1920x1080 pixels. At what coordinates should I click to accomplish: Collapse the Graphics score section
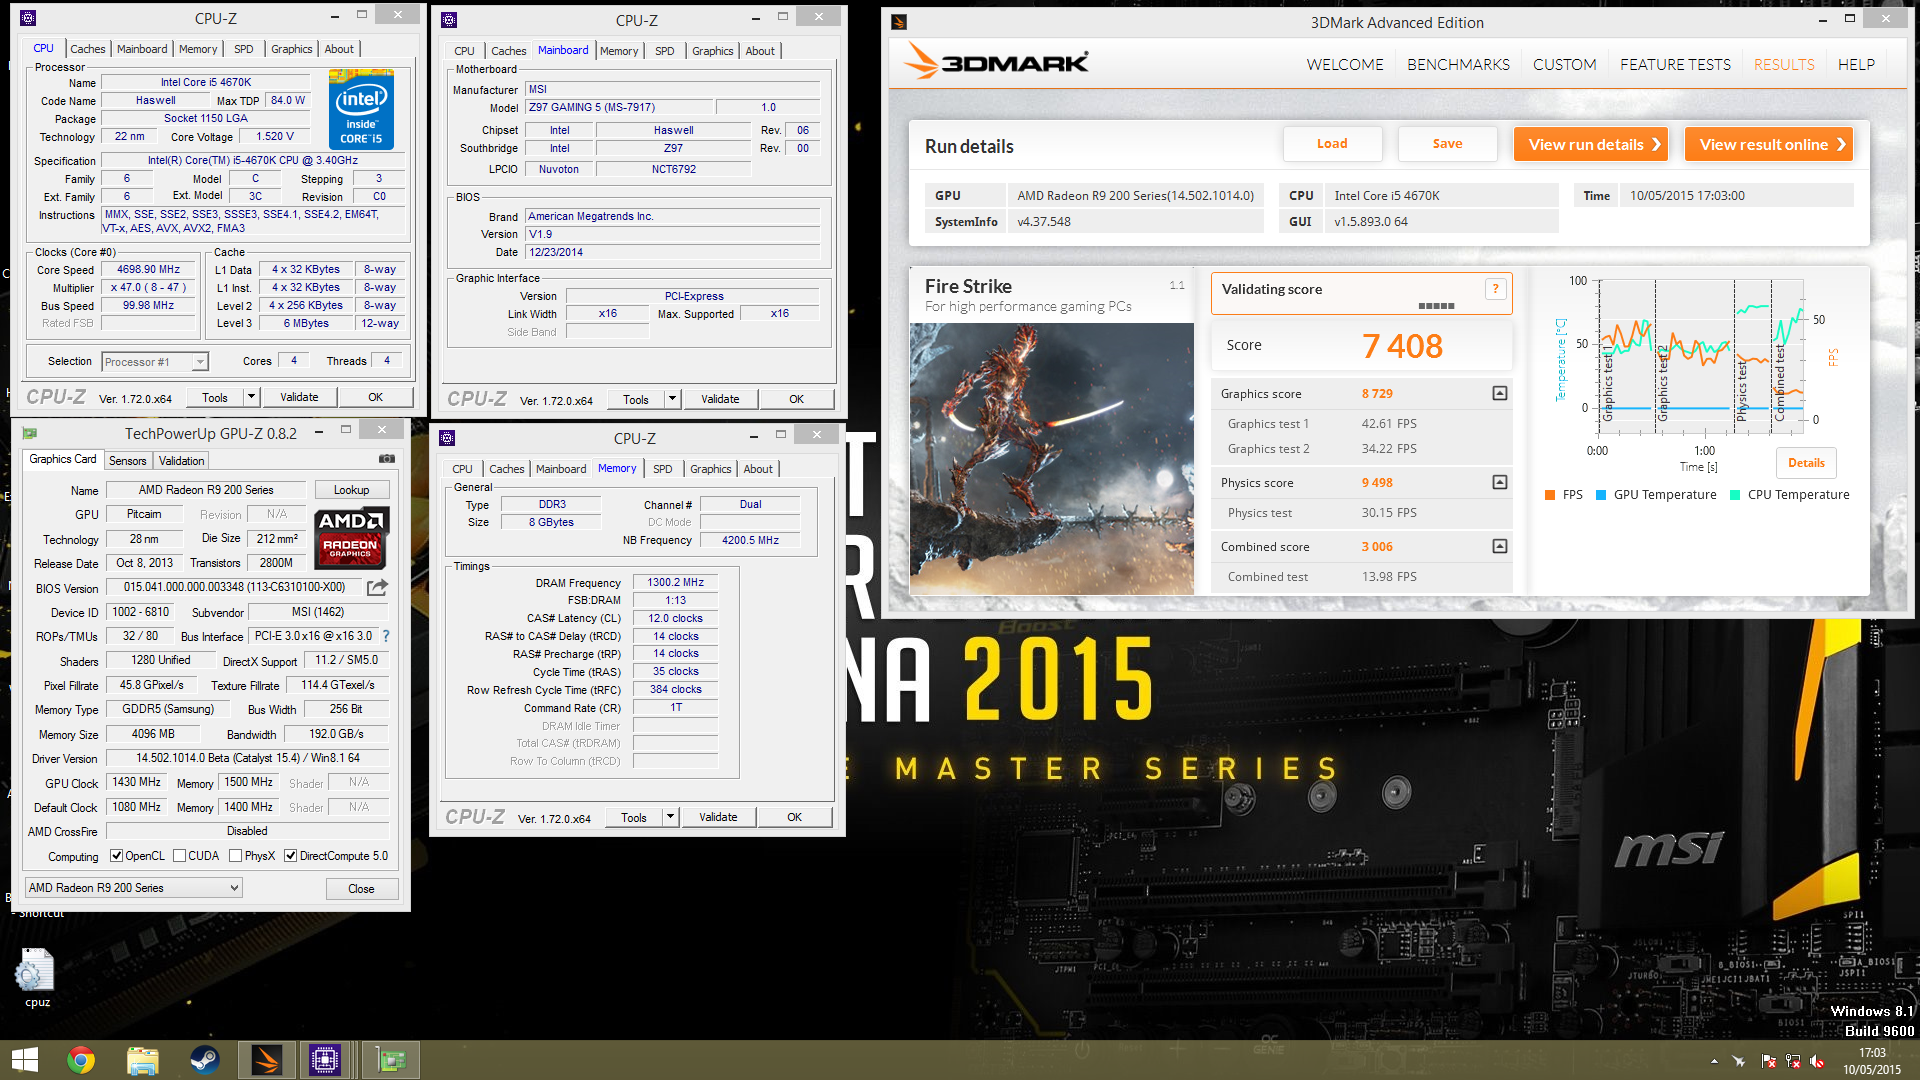1499,394
